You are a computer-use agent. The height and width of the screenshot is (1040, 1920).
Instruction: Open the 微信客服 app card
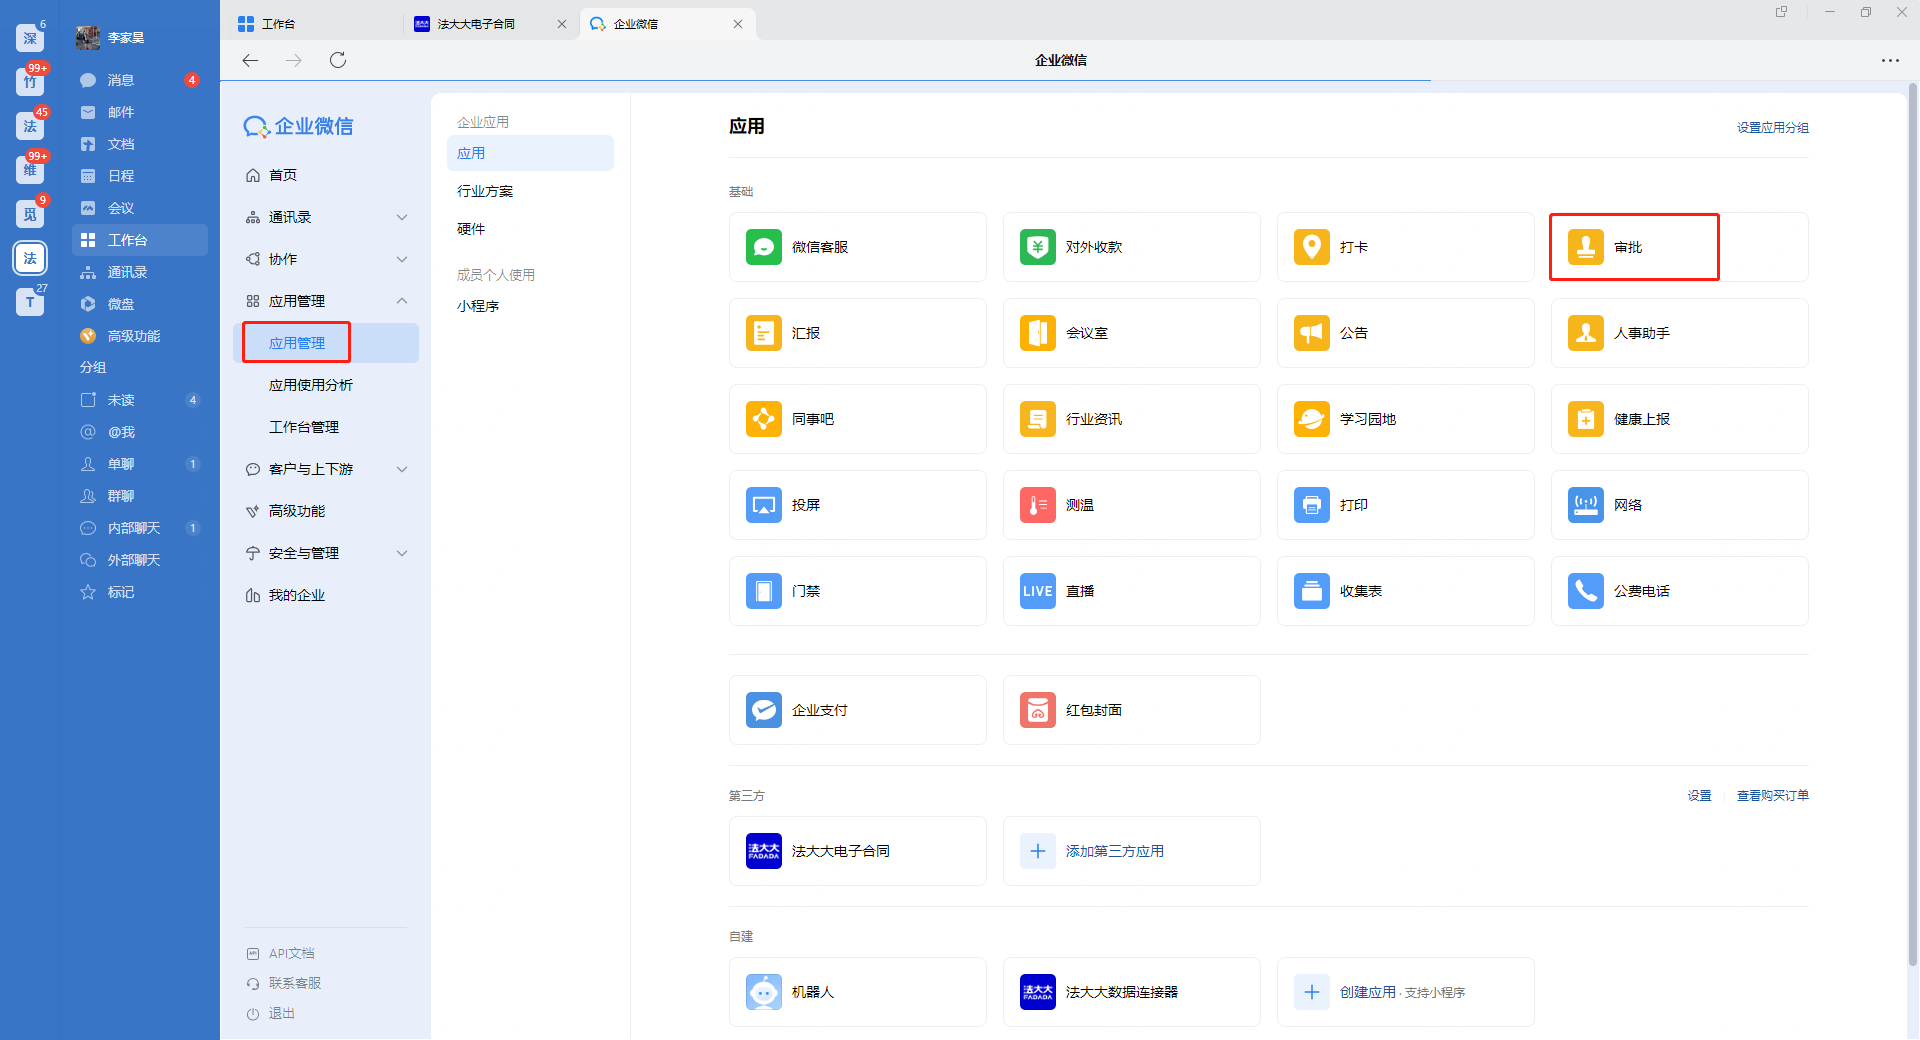[857, 247]
